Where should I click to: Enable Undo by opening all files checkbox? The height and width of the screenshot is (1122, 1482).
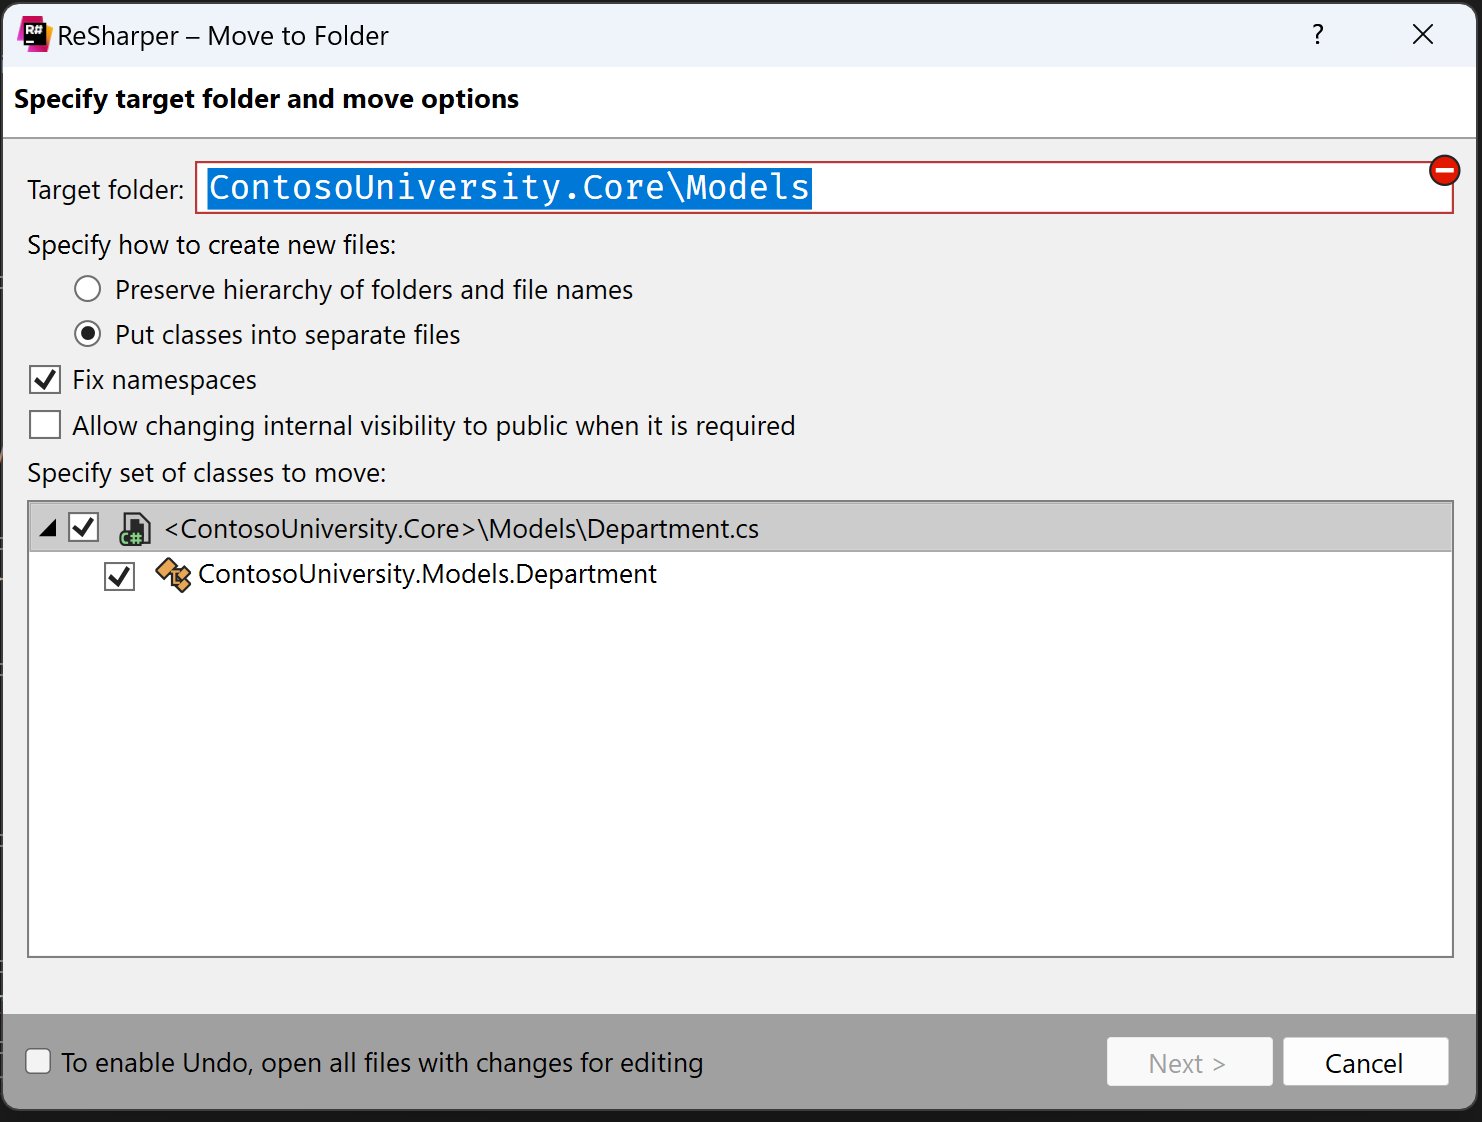[38, 1061]
